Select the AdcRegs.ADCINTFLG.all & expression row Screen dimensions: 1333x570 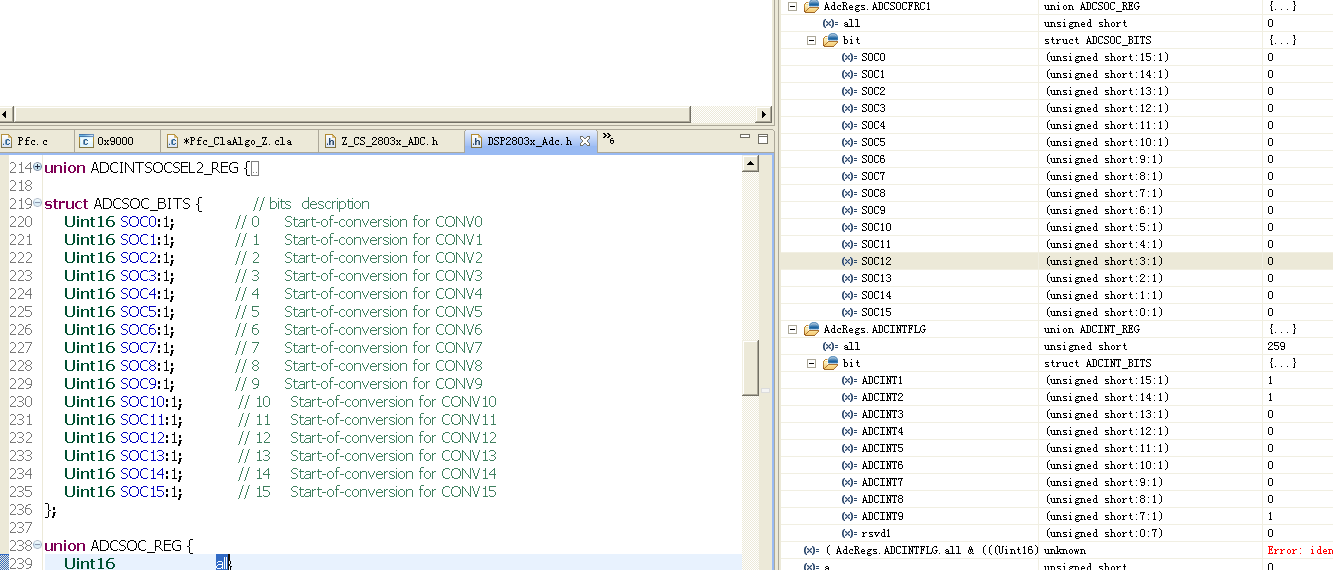(1056, 550)
